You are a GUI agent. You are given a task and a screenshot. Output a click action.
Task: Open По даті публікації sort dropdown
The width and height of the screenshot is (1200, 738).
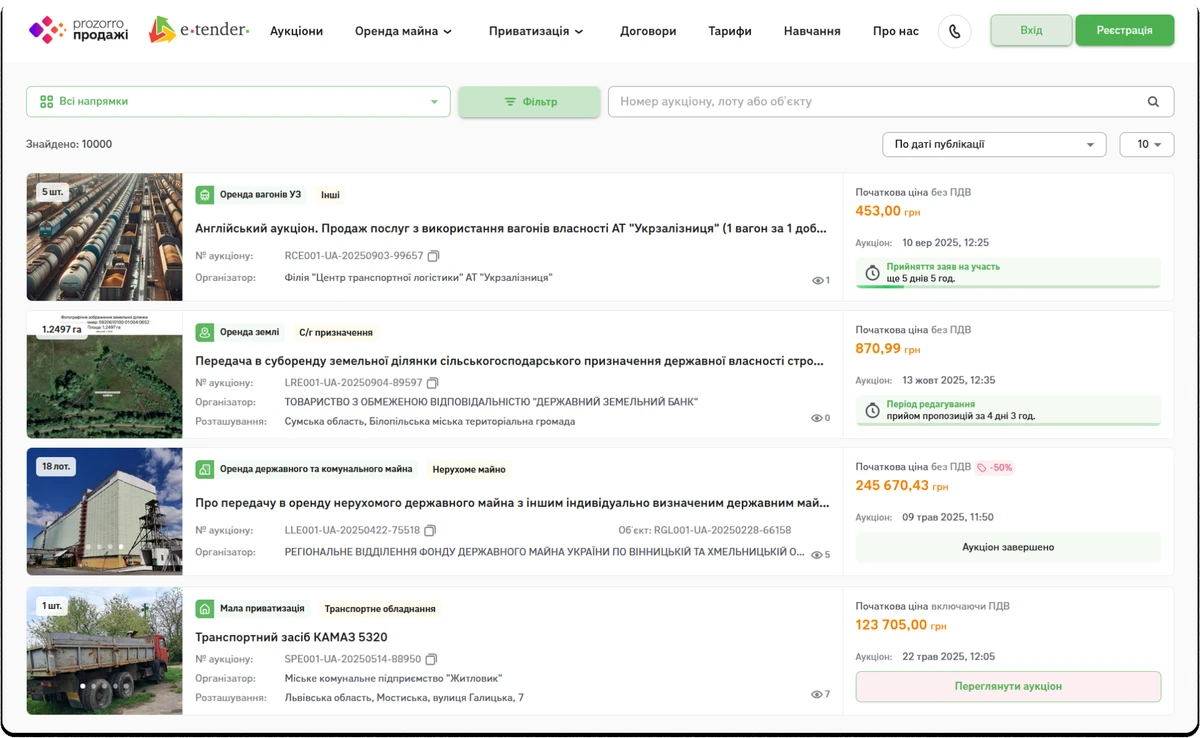[x=993, y=145]
